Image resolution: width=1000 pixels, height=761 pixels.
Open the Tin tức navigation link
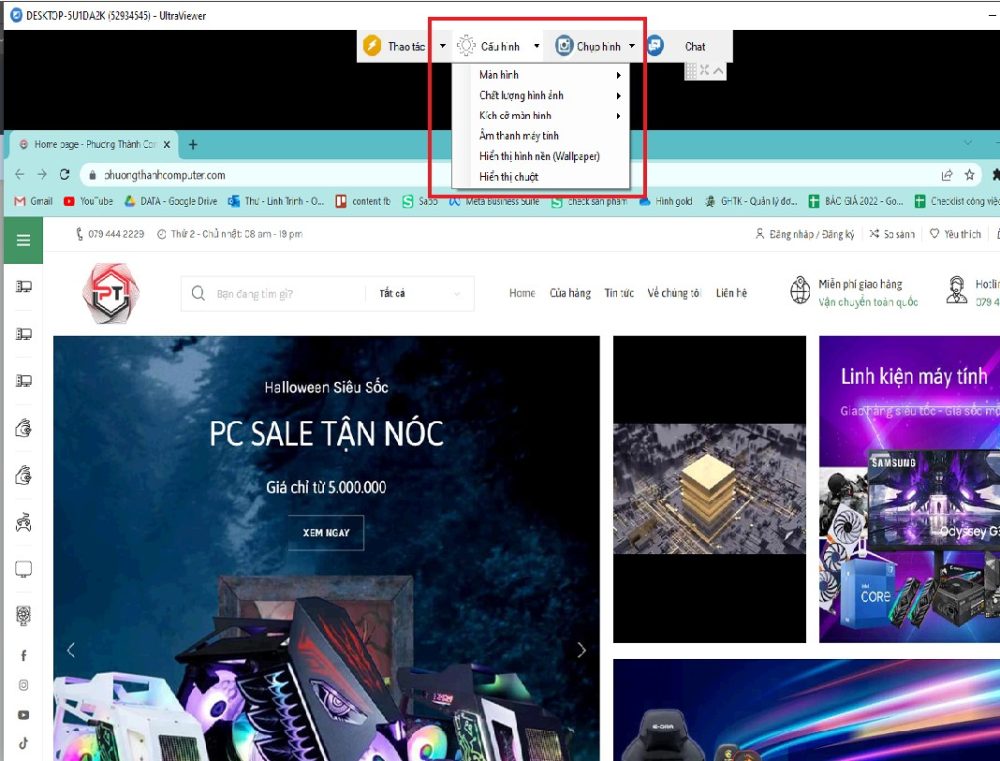point(619,293)
